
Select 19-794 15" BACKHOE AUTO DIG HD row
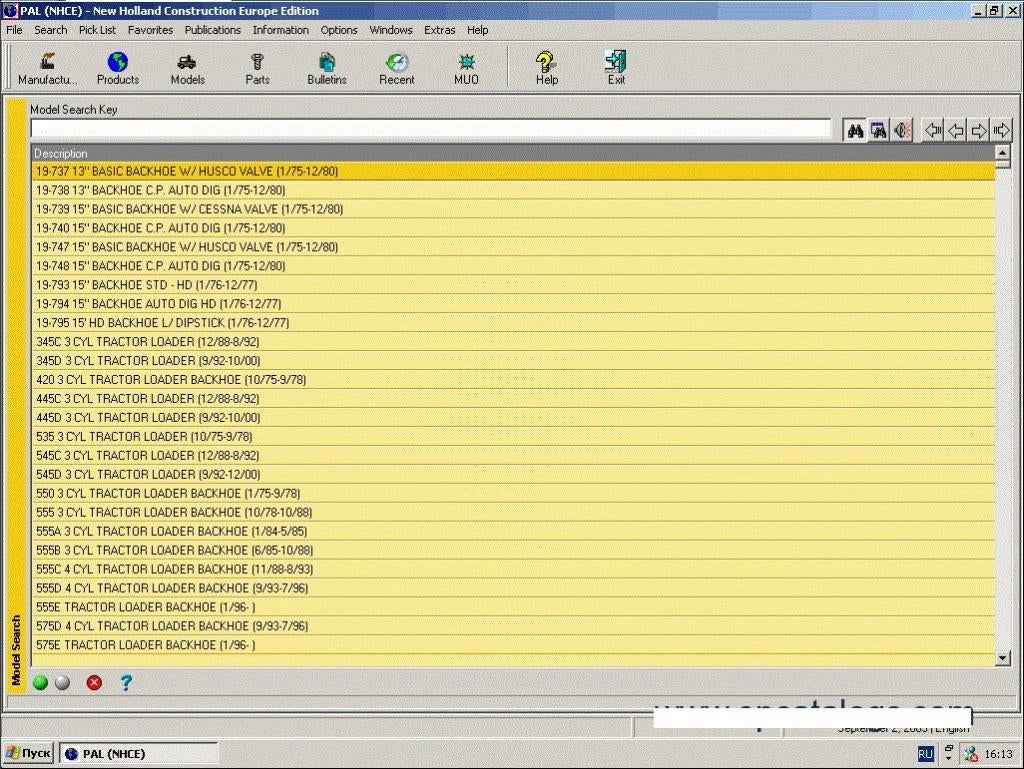(x=513, y=304)
